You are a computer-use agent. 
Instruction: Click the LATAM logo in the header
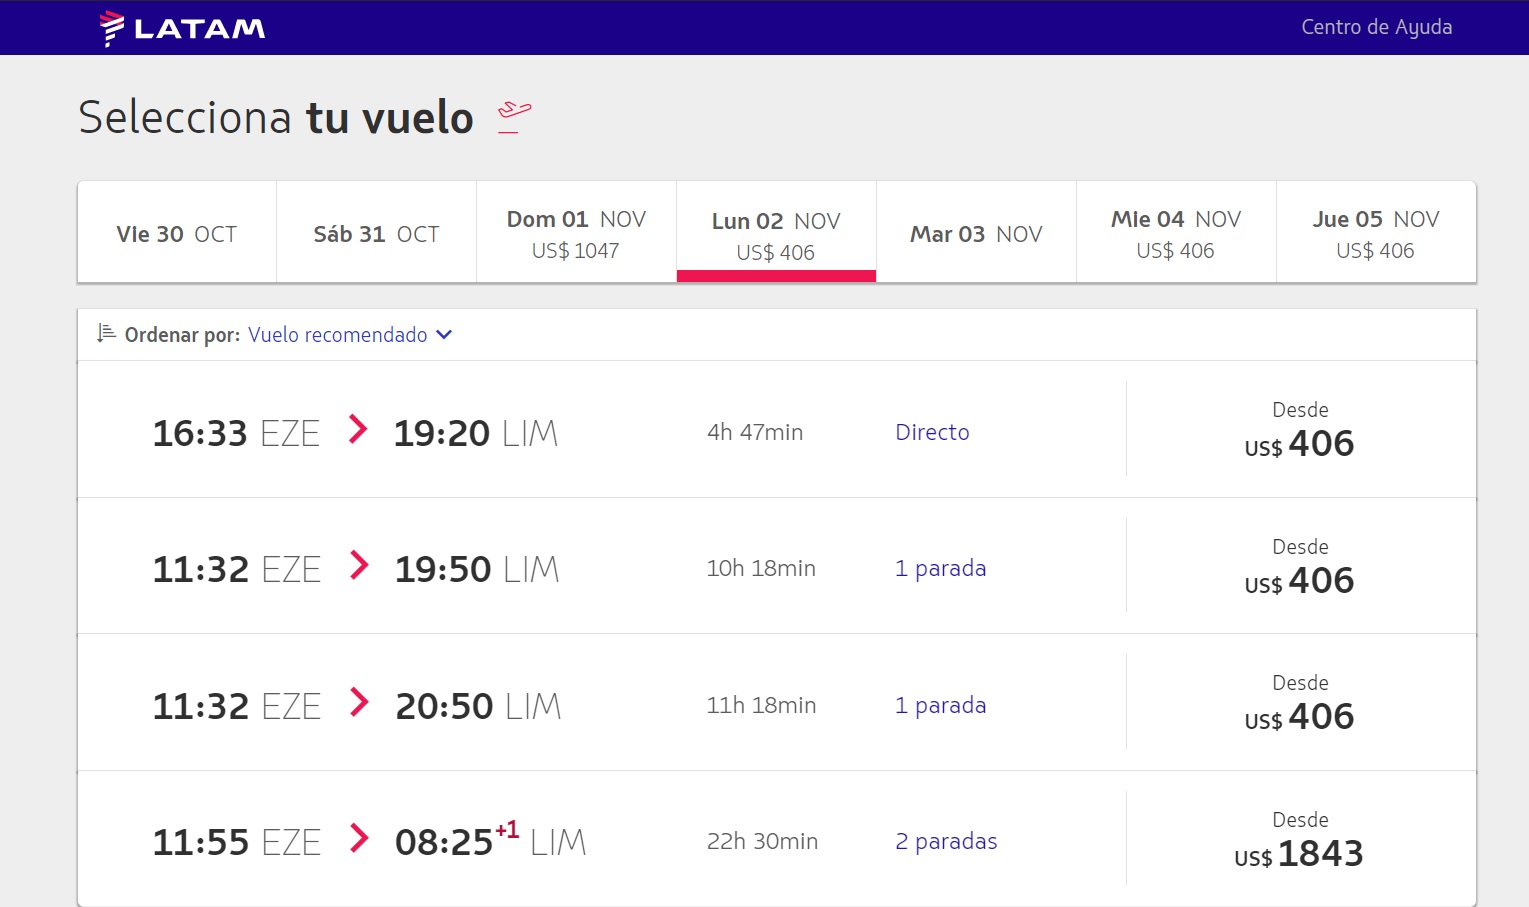coord(183,28)
